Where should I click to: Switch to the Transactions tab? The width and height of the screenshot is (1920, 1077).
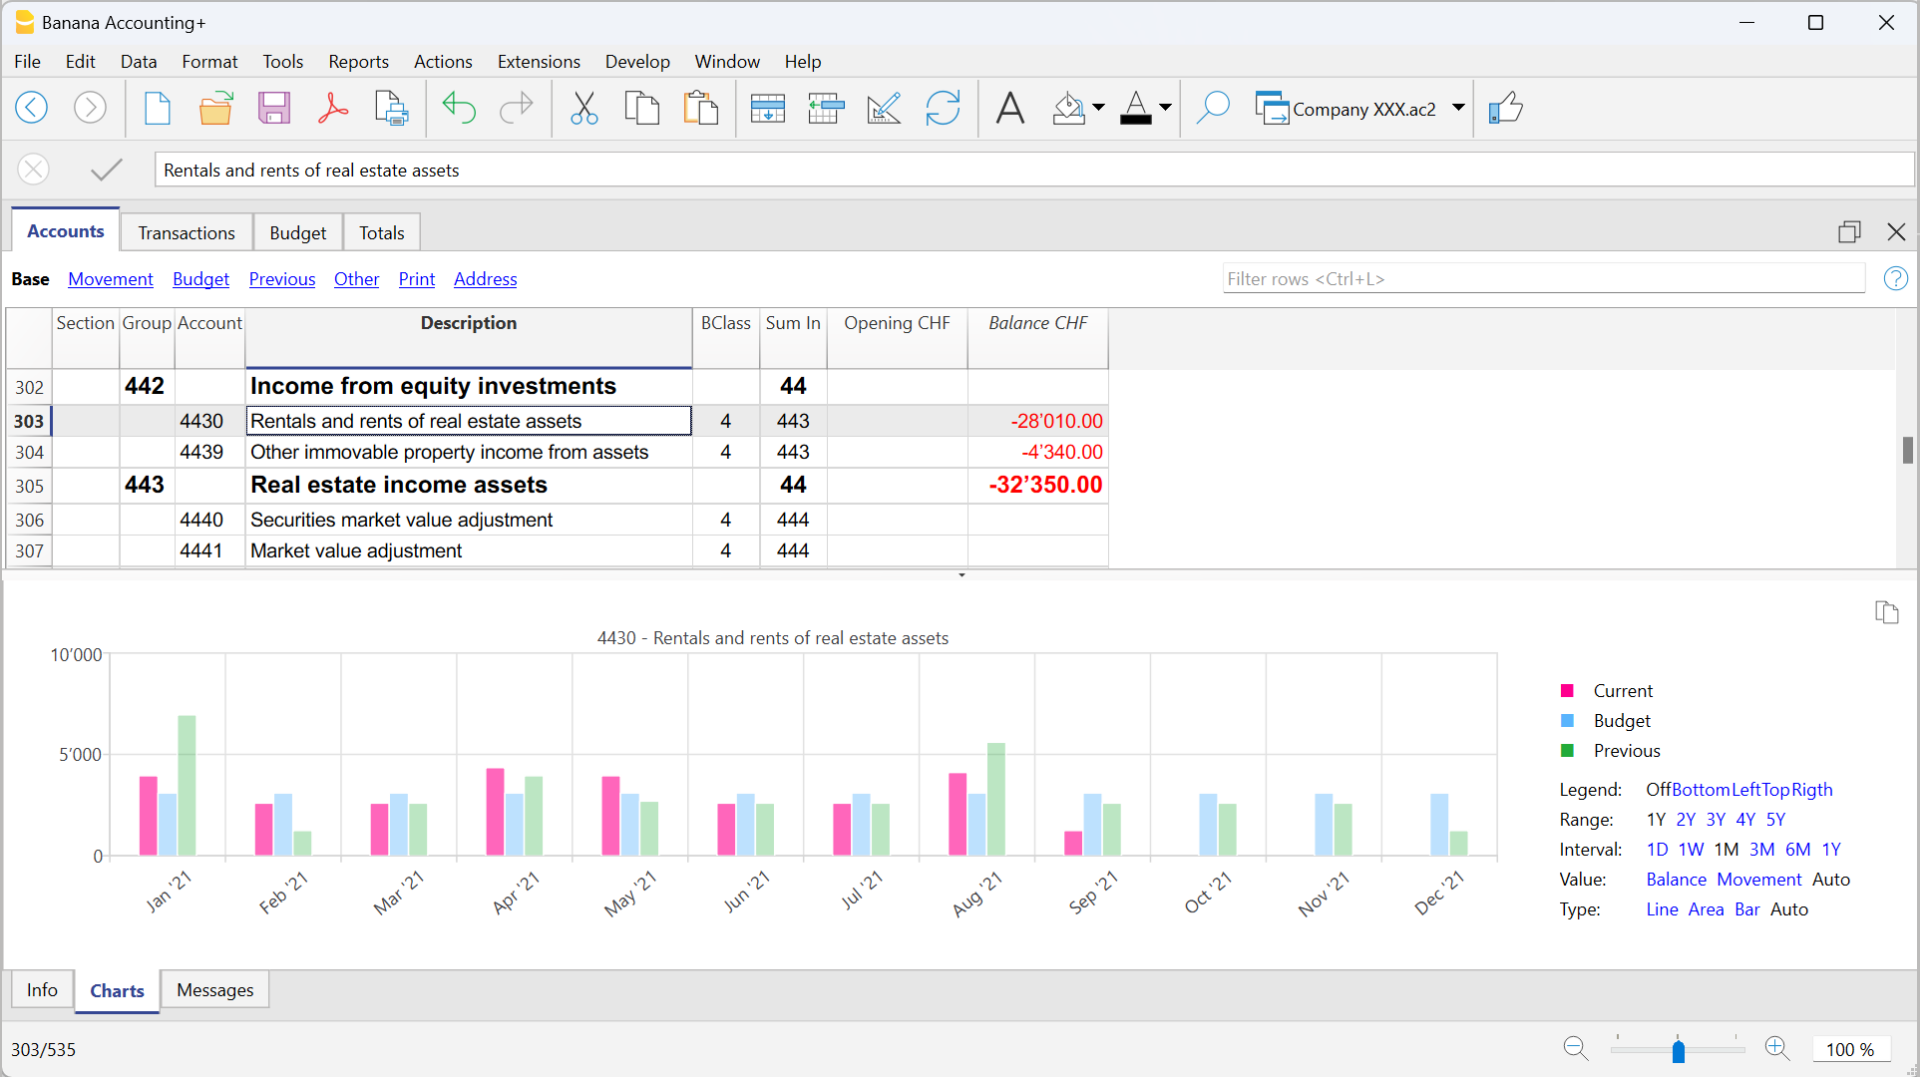click(186, 232)
